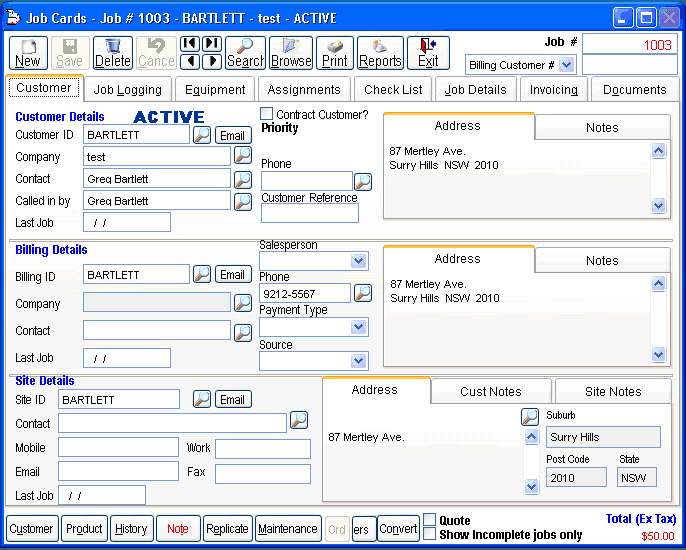Click lookup magnifier next to Customer ID

[202, 135]
